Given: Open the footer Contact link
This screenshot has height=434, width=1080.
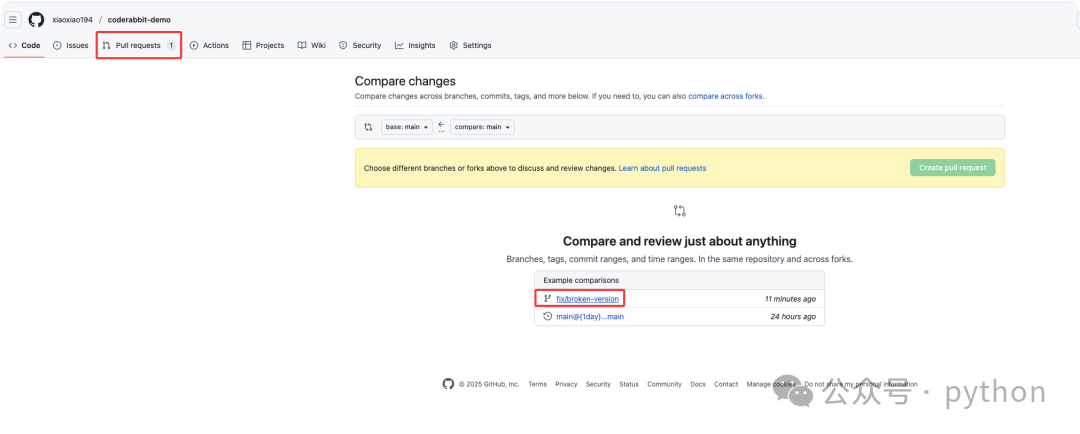Looking at the screenshot, I should pos(726,384).
